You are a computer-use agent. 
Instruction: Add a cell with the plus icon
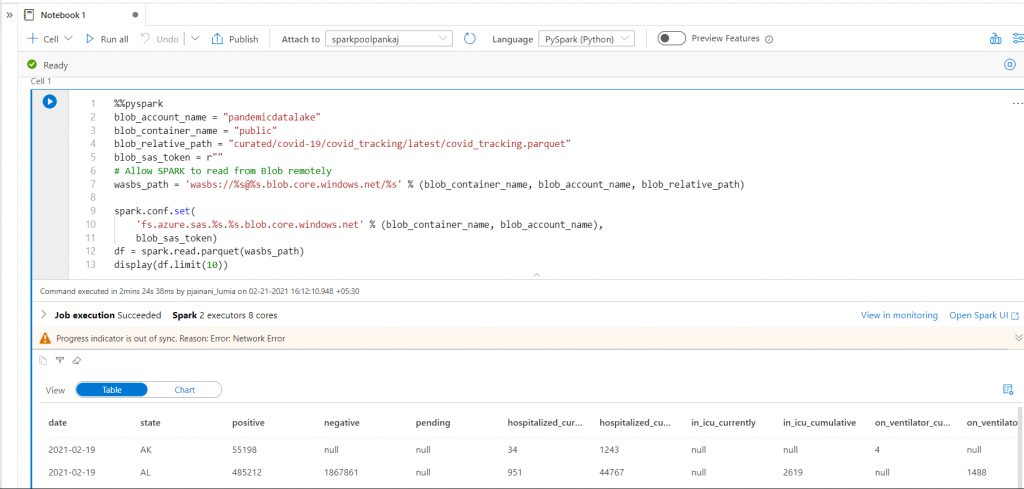tap(32, 39)
